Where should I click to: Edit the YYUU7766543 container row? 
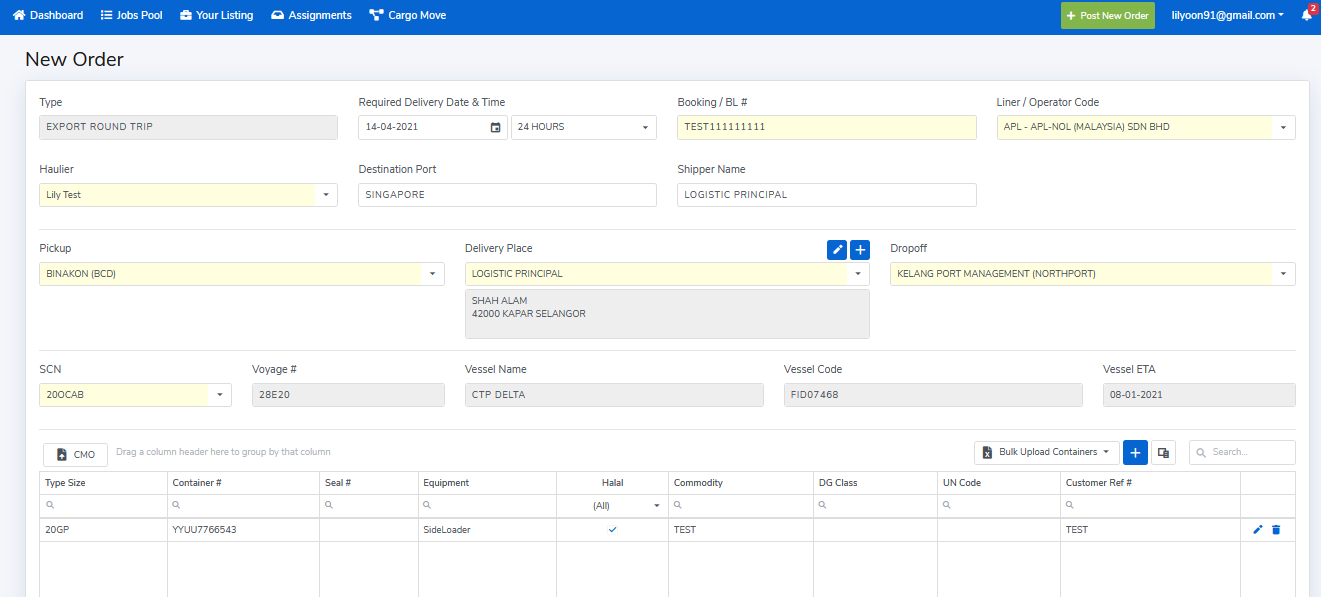click(x=1258, y=530)
